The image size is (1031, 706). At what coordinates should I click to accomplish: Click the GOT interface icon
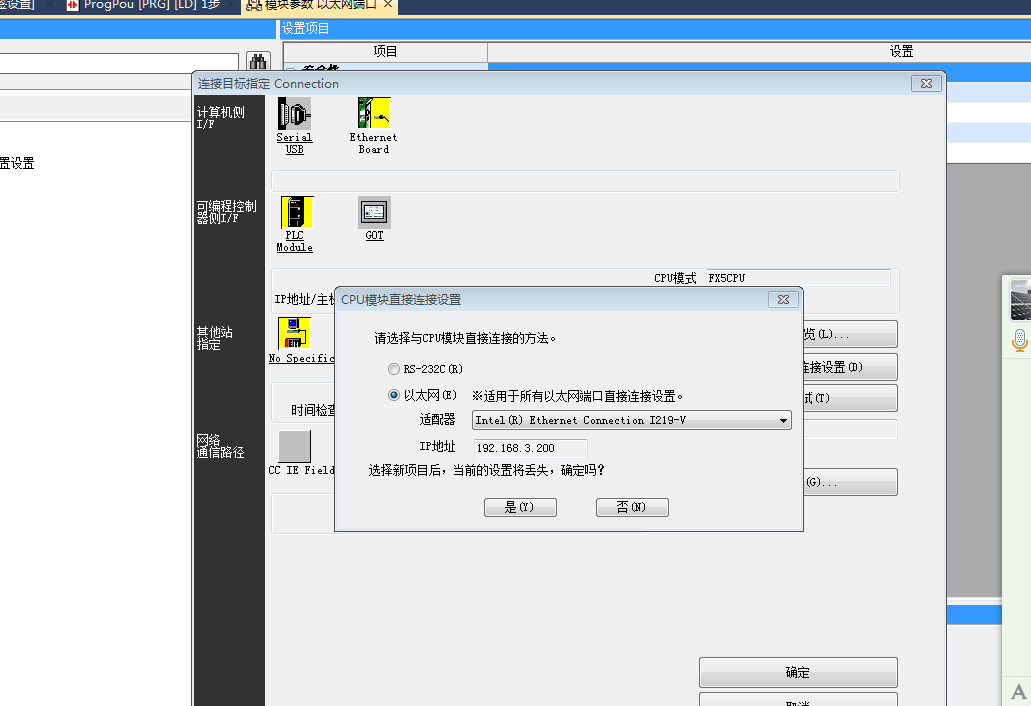coord(374,212)
